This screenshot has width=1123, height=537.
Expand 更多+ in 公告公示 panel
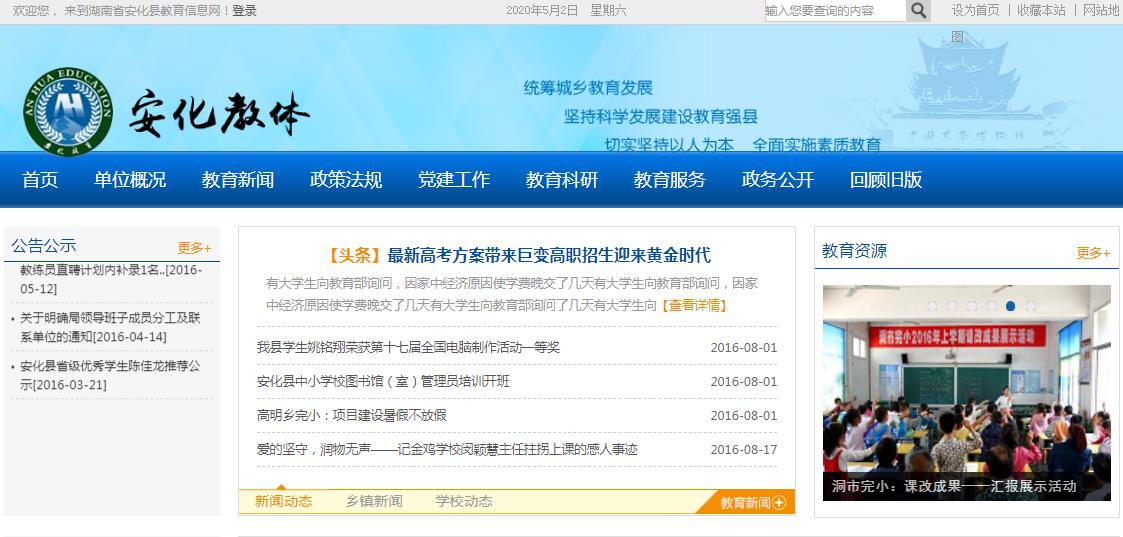click(194, 248)
